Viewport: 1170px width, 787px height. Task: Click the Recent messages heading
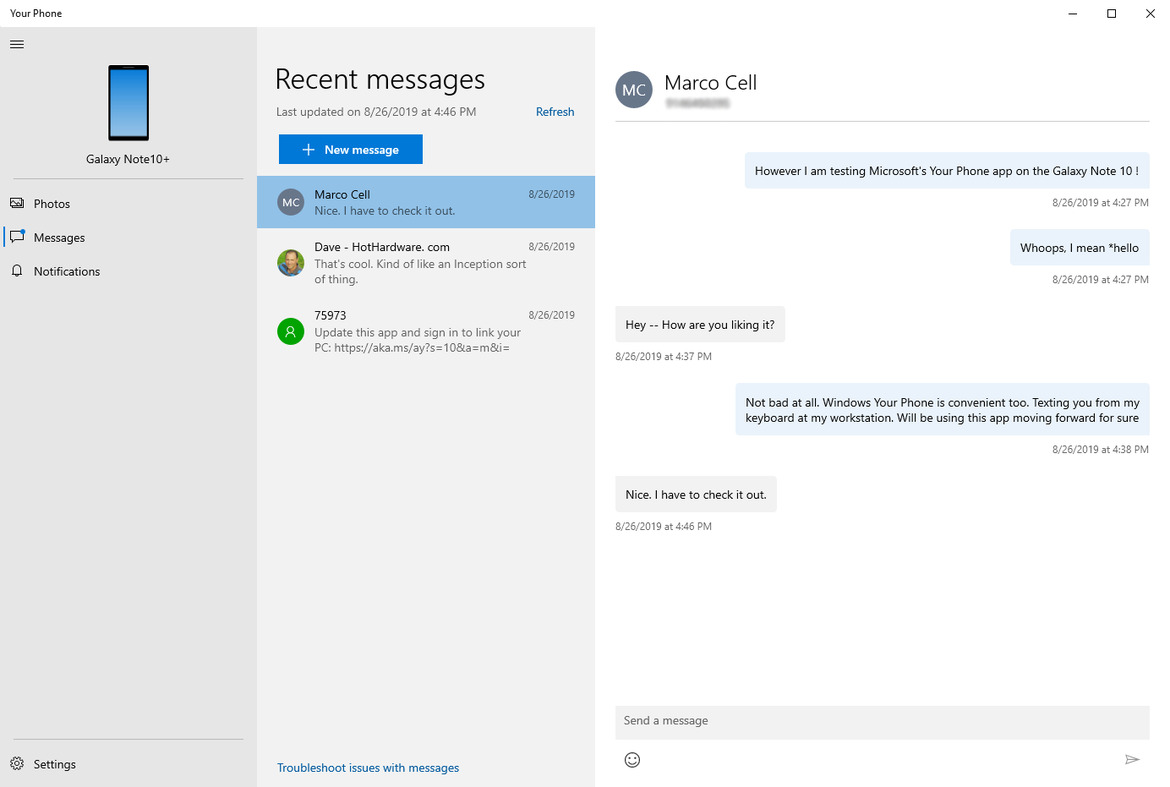pyautogui.click(x=380, y=79)
